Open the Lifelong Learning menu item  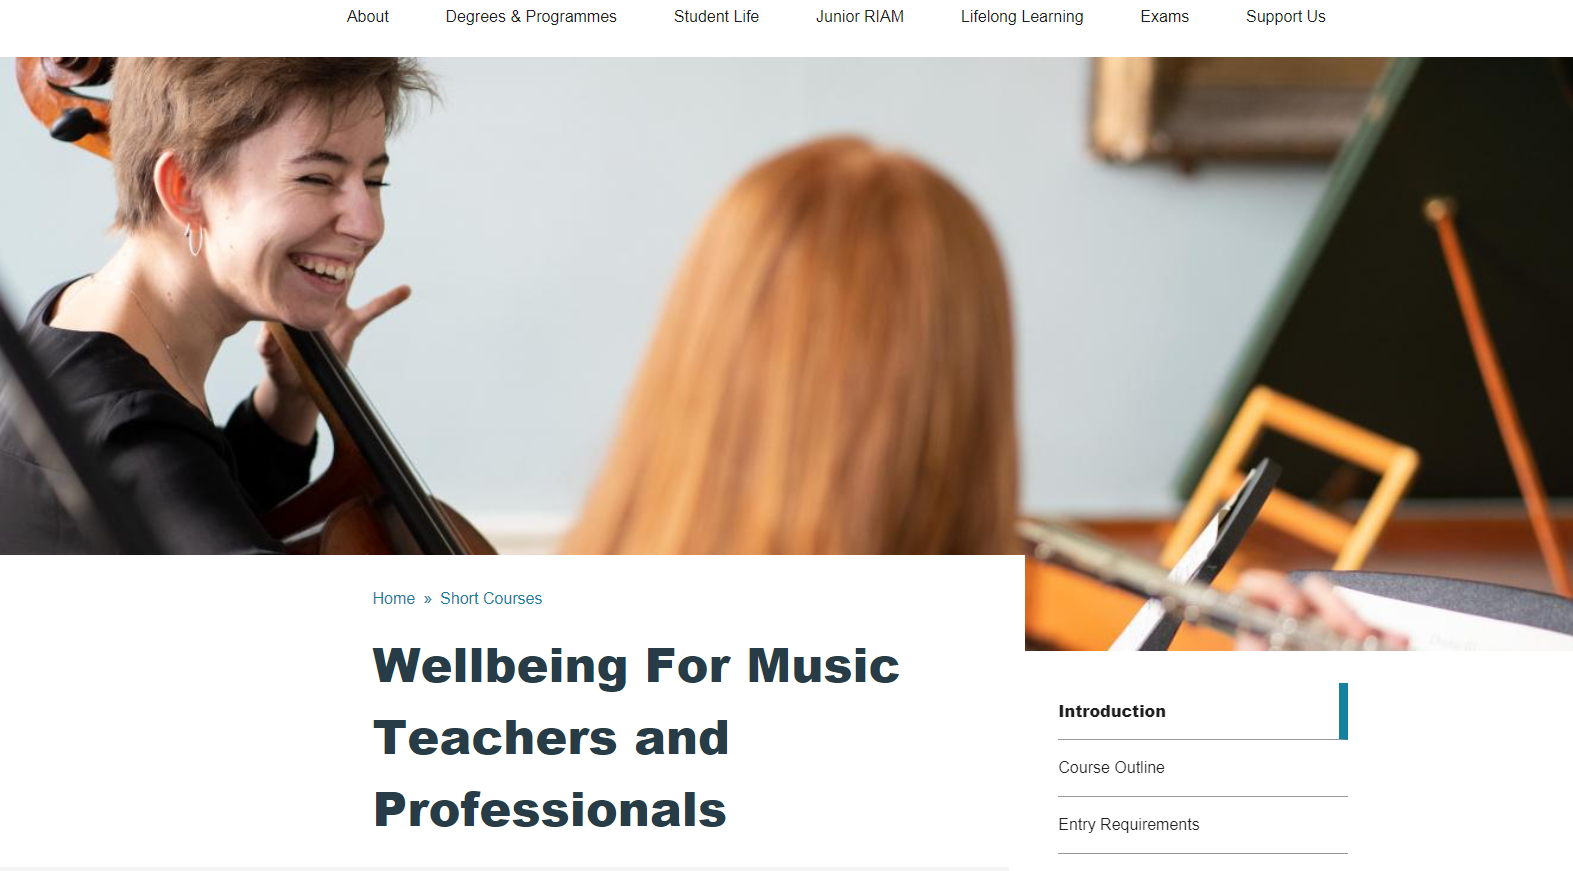click(1022, 16)
